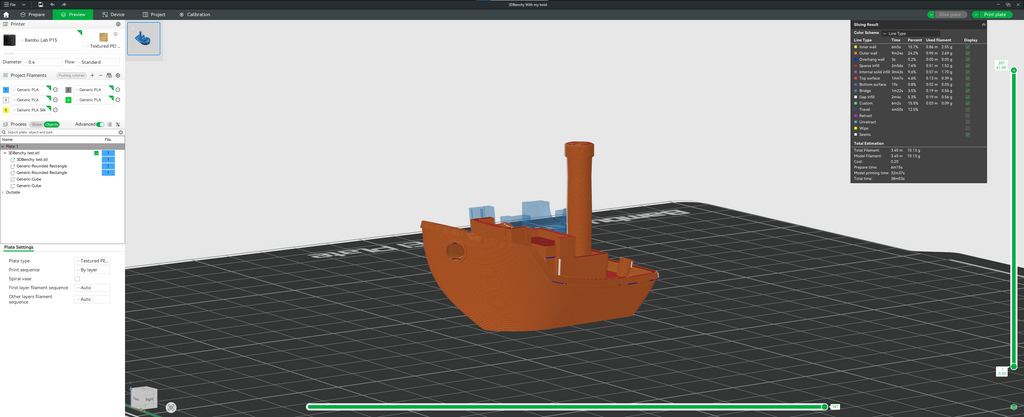Open process compare presets icon
The image size is (1024, 417).
tap(118, 124)
